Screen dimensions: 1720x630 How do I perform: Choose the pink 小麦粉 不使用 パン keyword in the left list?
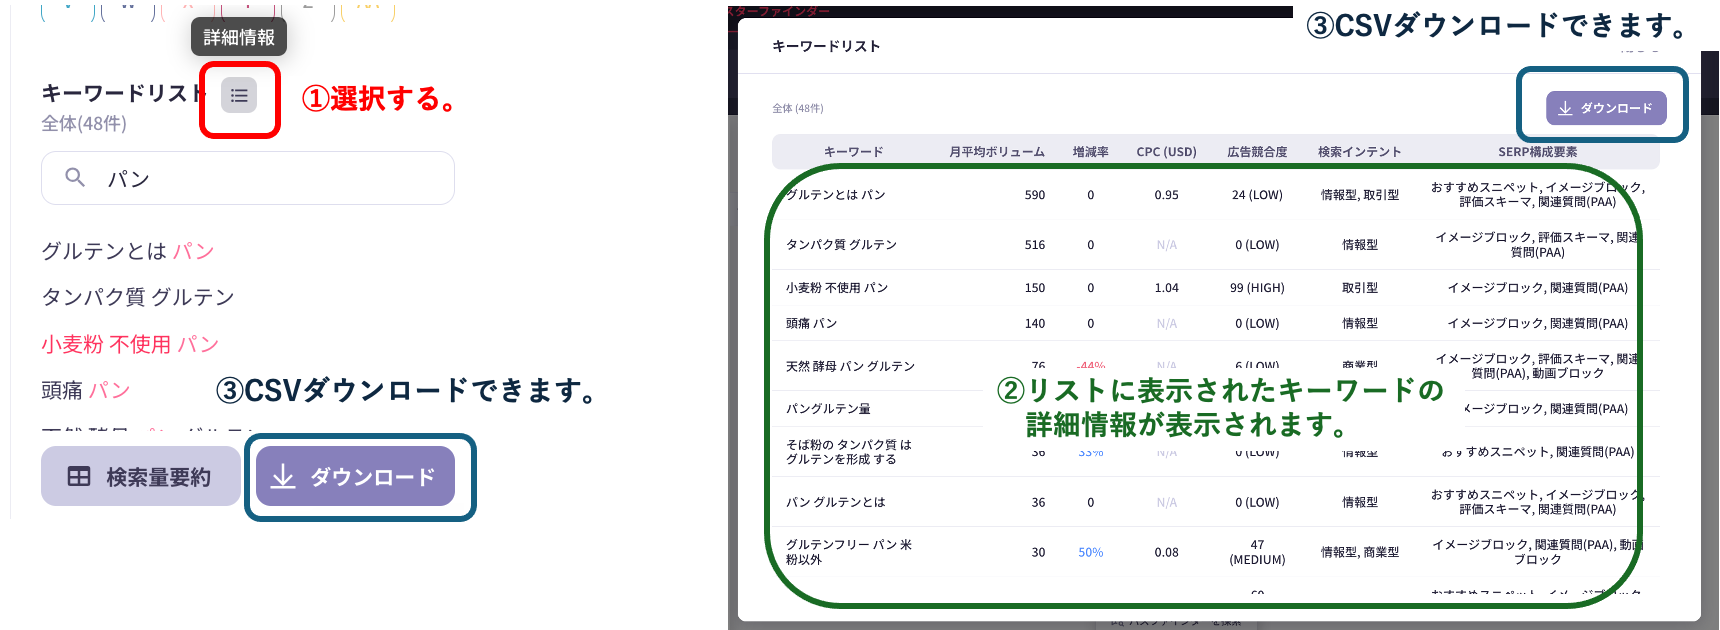pos(130,344)
